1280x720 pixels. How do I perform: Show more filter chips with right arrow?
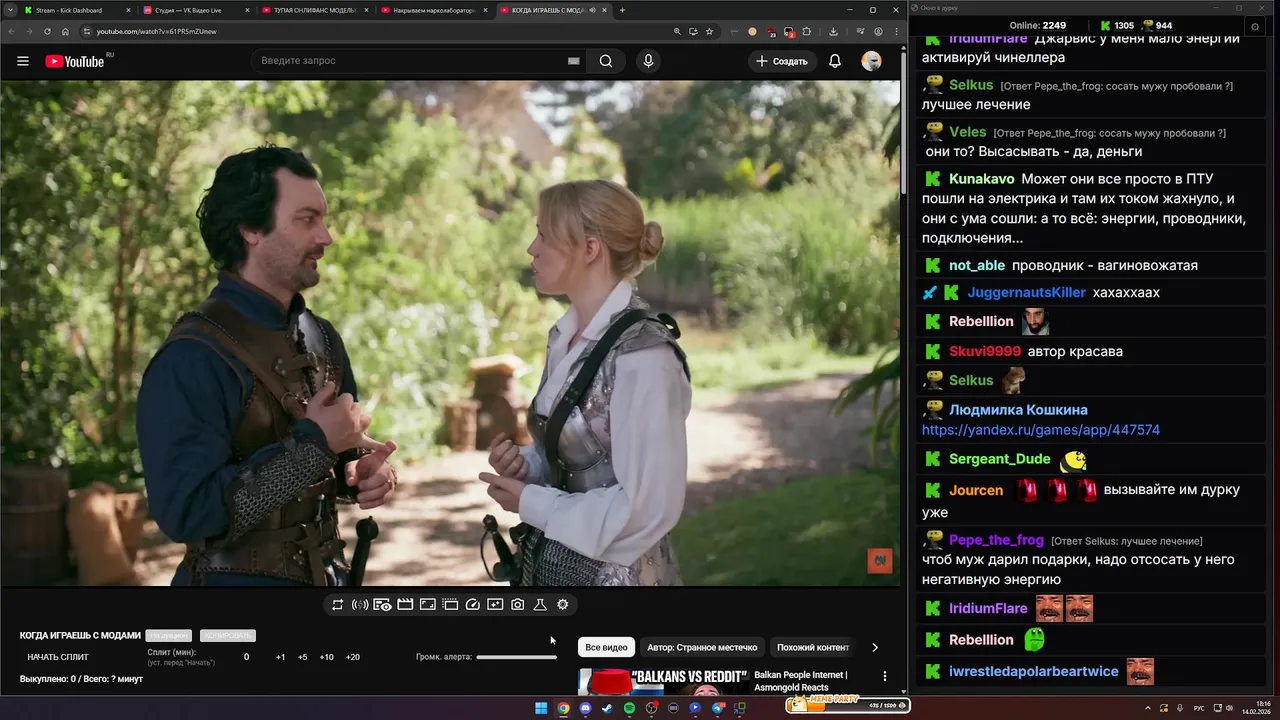(x=875, y=647)
